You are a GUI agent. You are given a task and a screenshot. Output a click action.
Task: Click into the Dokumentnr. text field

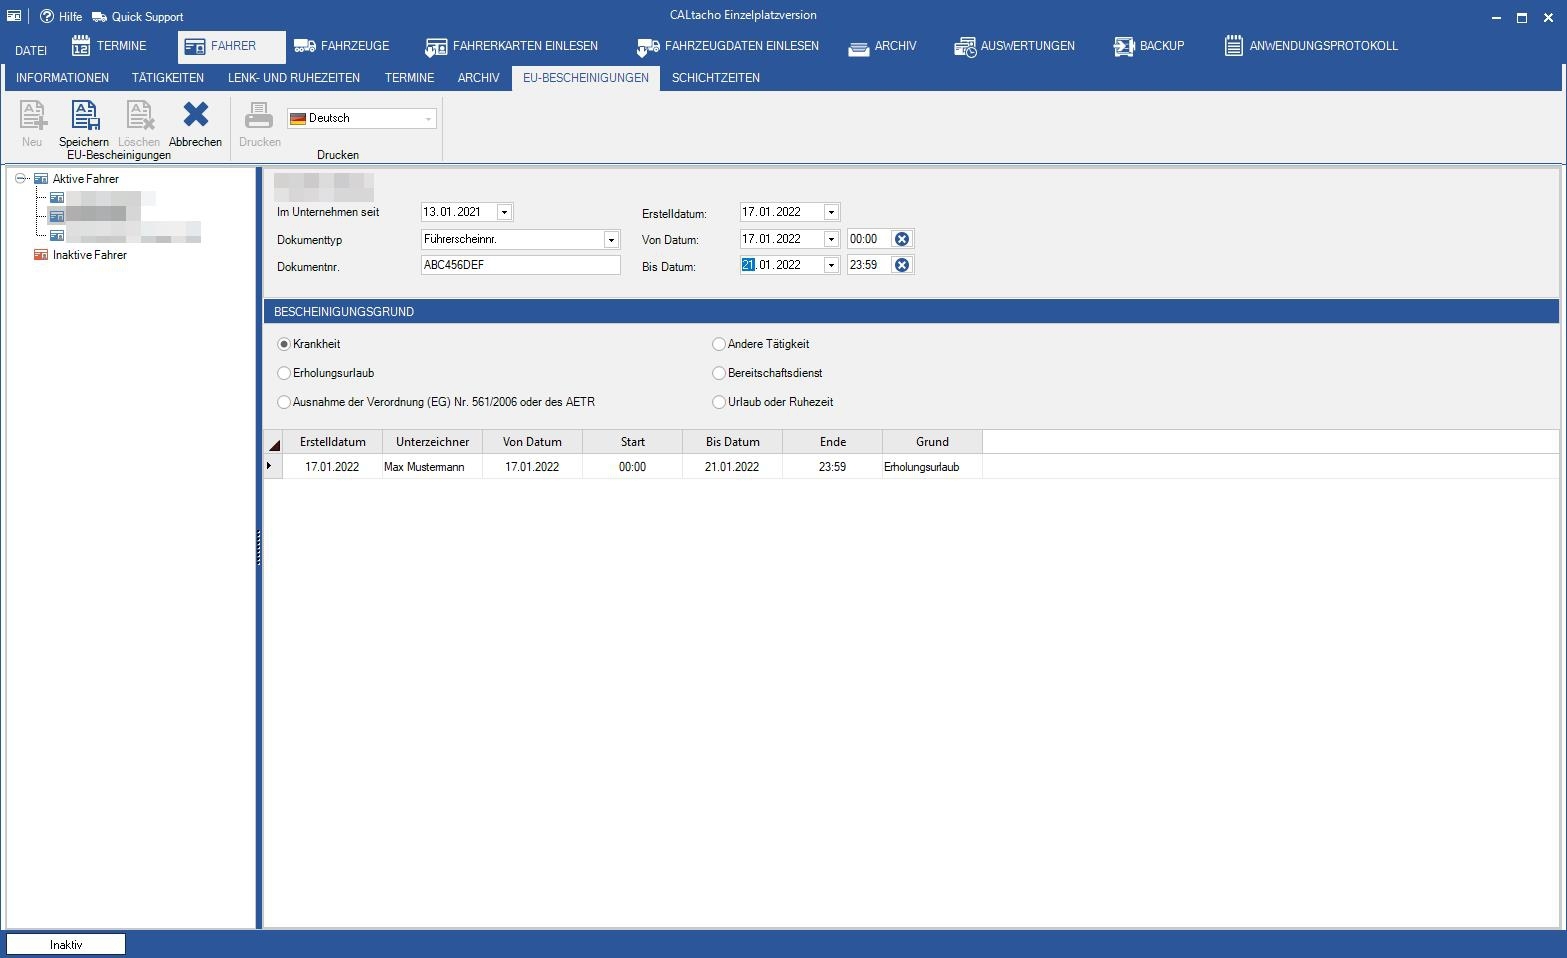(x=520, y=266)
